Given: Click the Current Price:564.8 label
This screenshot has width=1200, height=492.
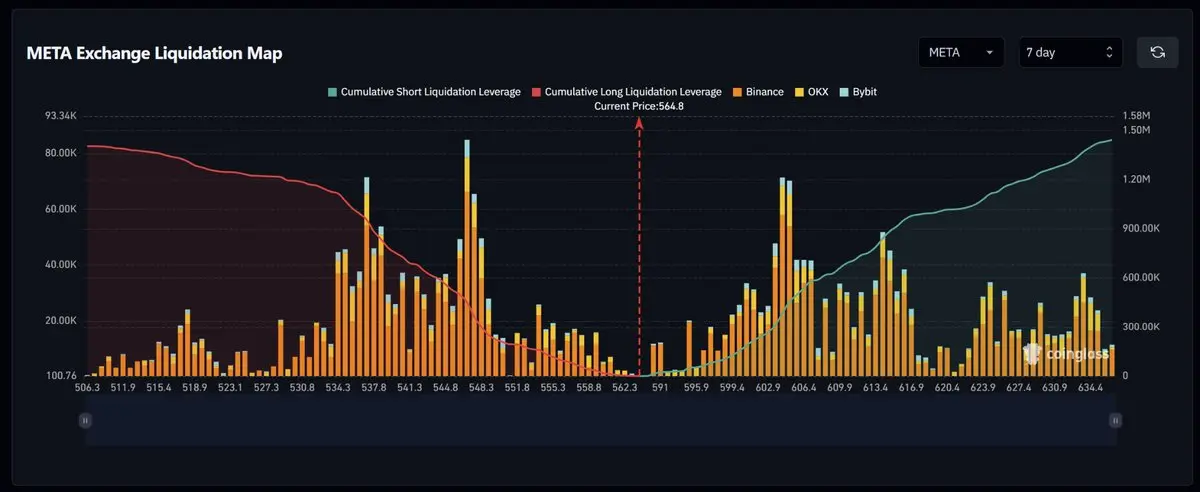Looking at the screenshot, I should [x=639, y=105].
